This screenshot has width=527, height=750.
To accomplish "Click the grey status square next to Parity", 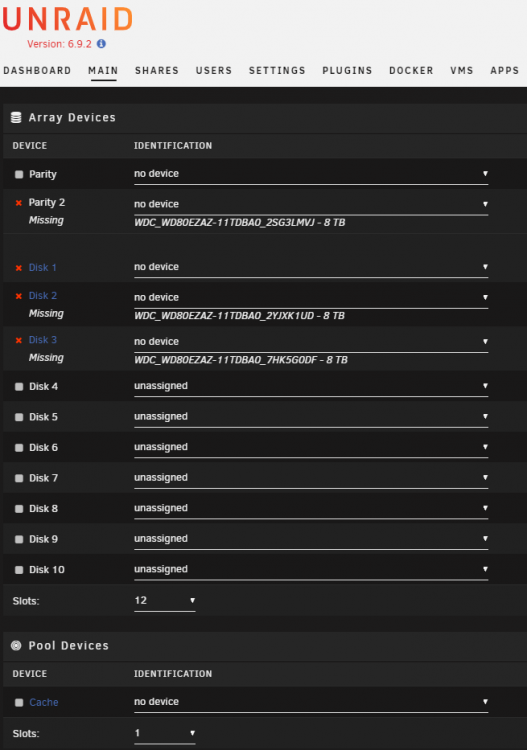I will [19, 174].
